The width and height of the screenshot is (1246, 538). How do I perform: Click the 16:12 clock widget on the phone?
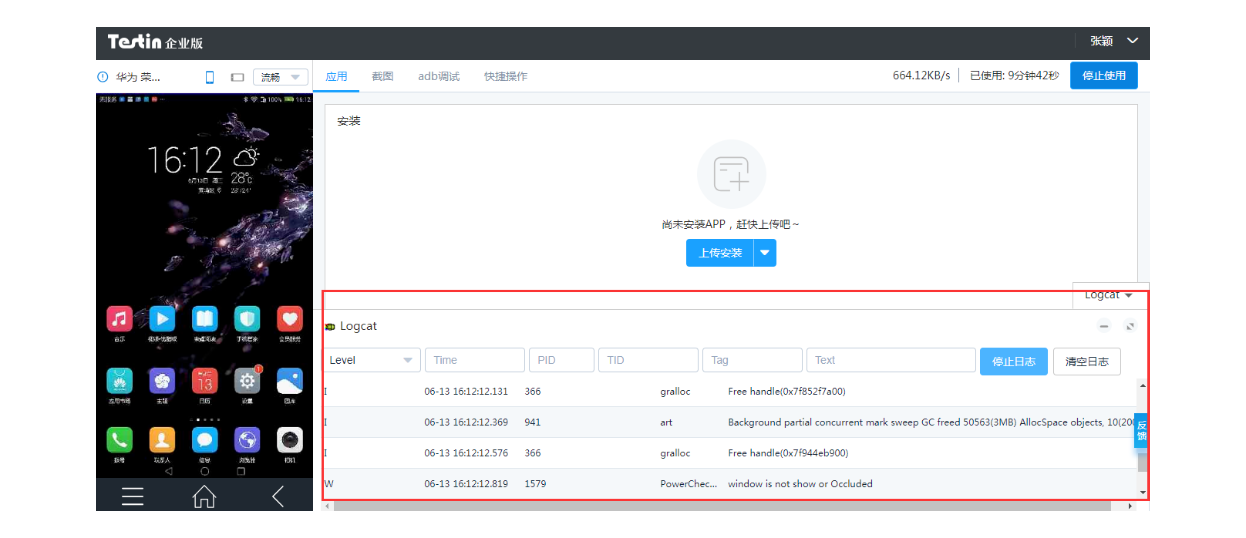(x=185, y=158)
